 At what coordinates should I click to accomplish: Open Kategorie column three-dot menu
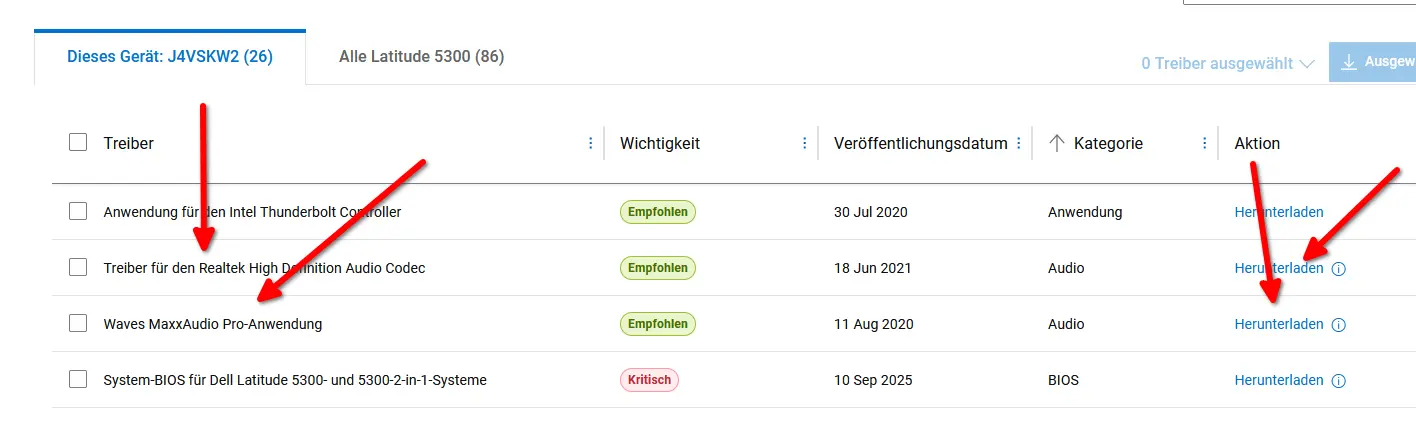pos(1205,143)
